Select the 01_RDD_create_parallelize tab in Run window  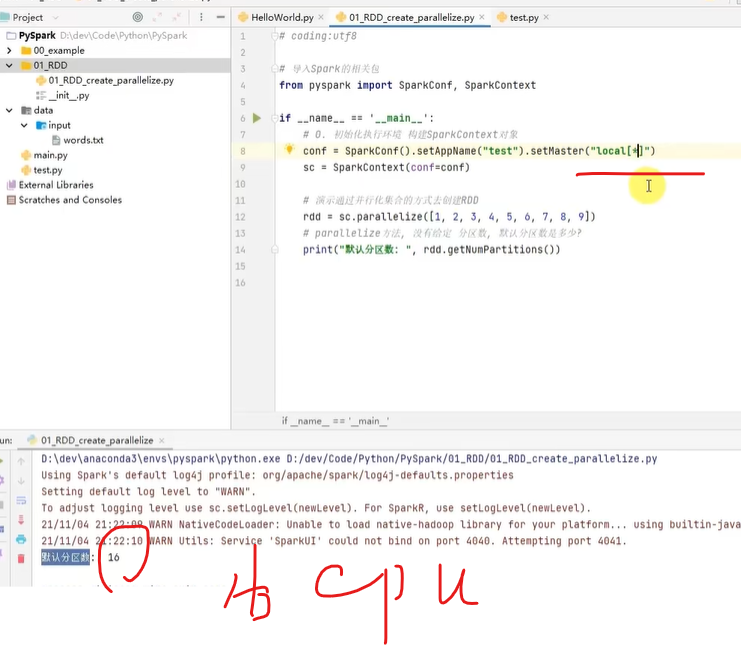[x=97, y=440]
